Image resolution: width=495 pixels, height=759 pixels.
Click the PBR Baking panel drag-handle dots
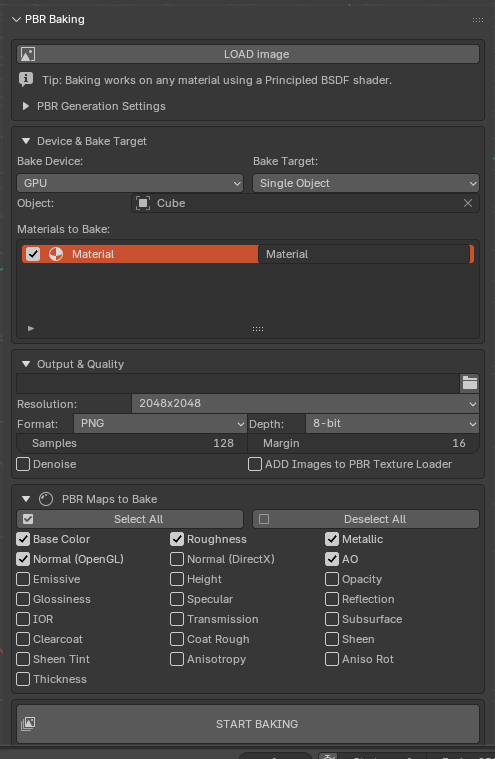coord(478,20)
